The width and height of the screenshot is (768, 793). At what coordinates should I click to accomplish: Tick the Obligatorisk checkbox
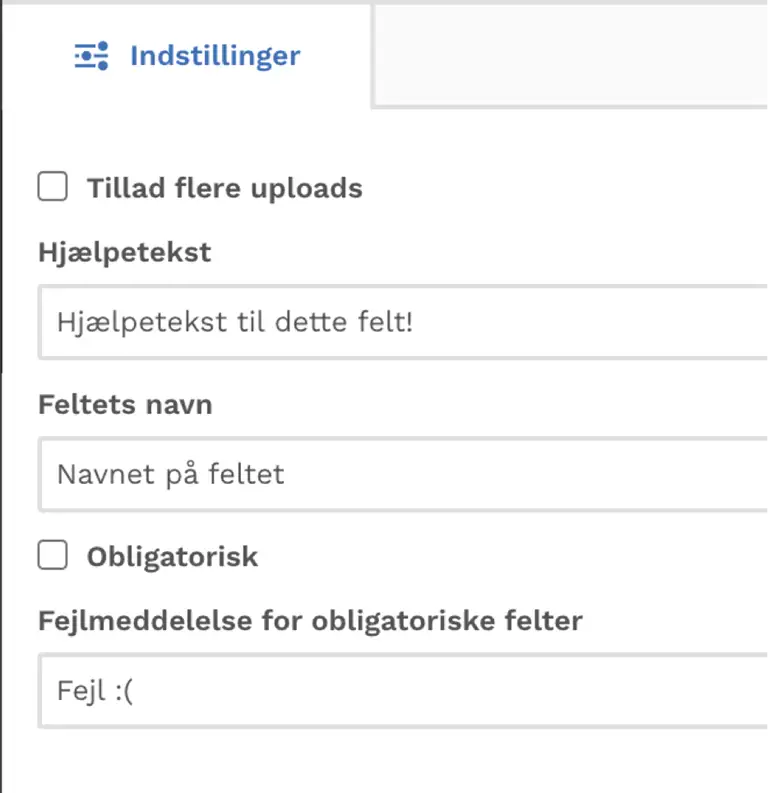click(53, 555)
